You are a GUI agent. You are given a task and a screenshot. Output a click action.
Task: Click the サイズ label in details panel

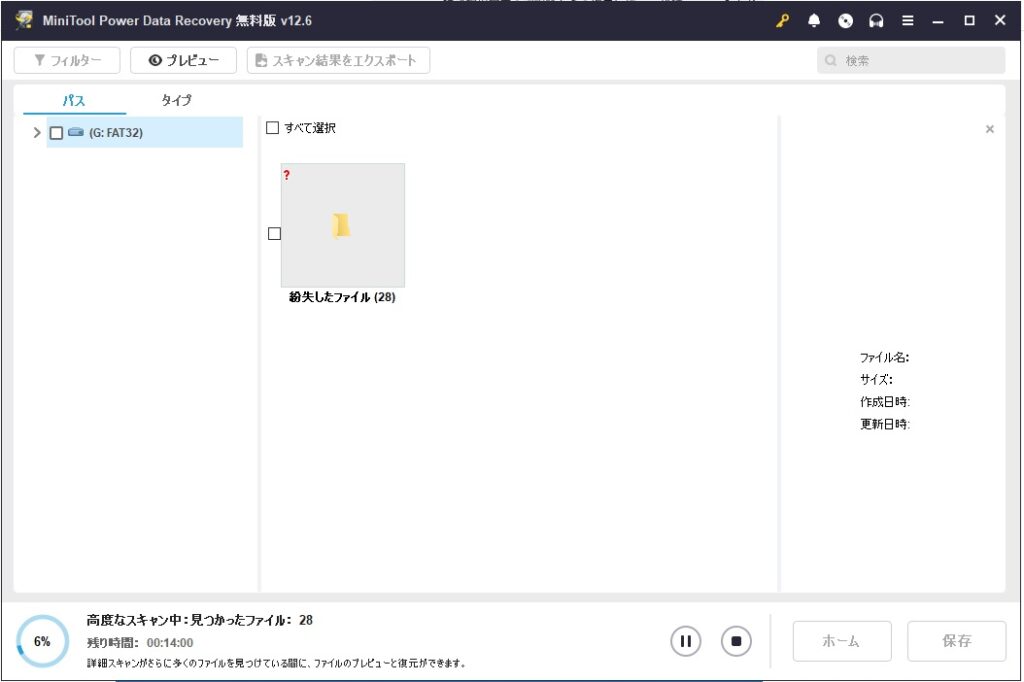click(876, 380)
